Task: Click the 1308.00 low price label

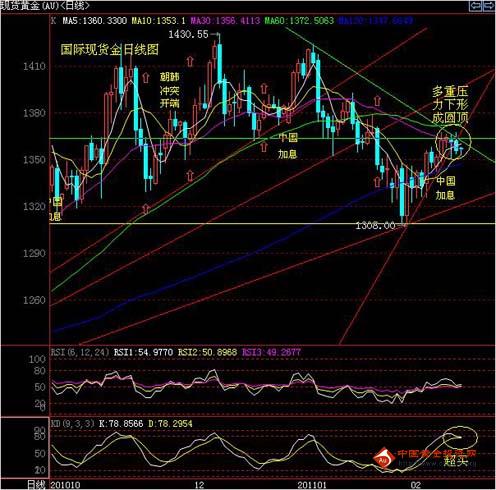Action: 375,226
